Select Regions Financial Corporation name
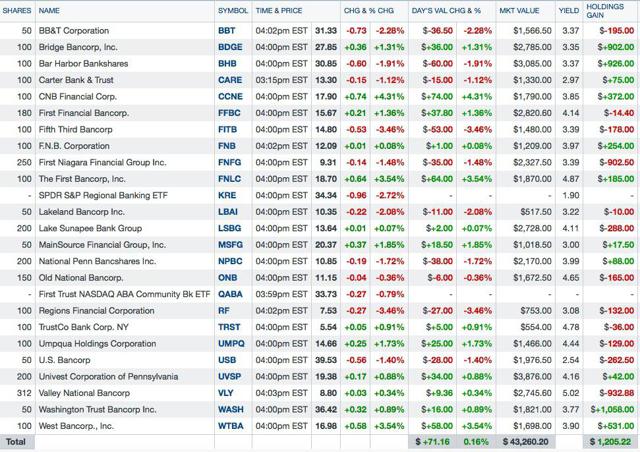Viewport: 640px width, 452px height. 96,311
